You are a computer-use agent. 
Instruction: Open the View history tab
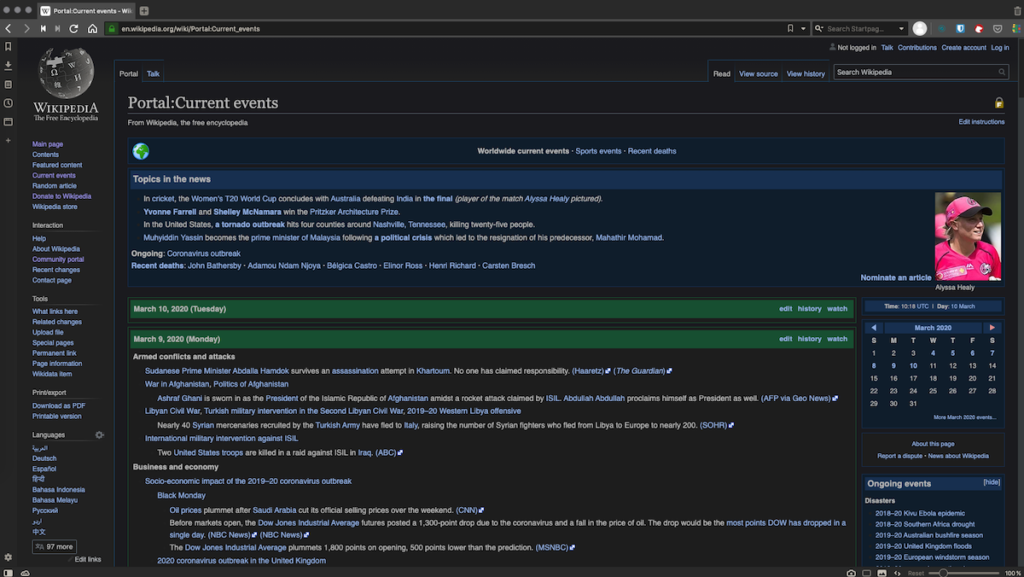[x=806, y=73]
